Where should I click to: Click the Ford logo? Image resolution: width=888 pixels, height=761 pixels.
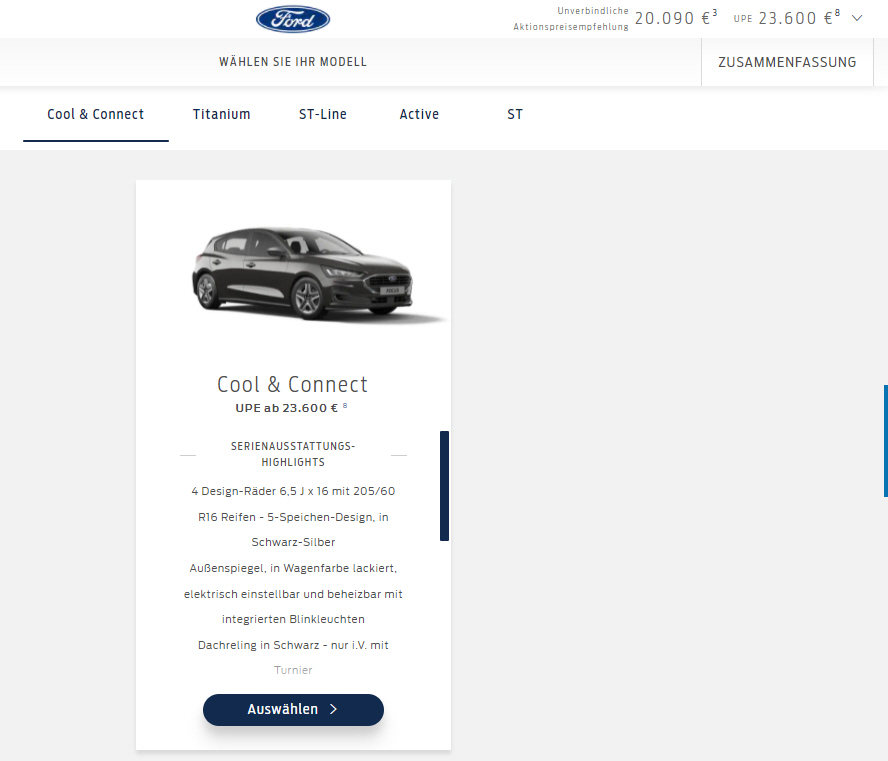point(293,19)
